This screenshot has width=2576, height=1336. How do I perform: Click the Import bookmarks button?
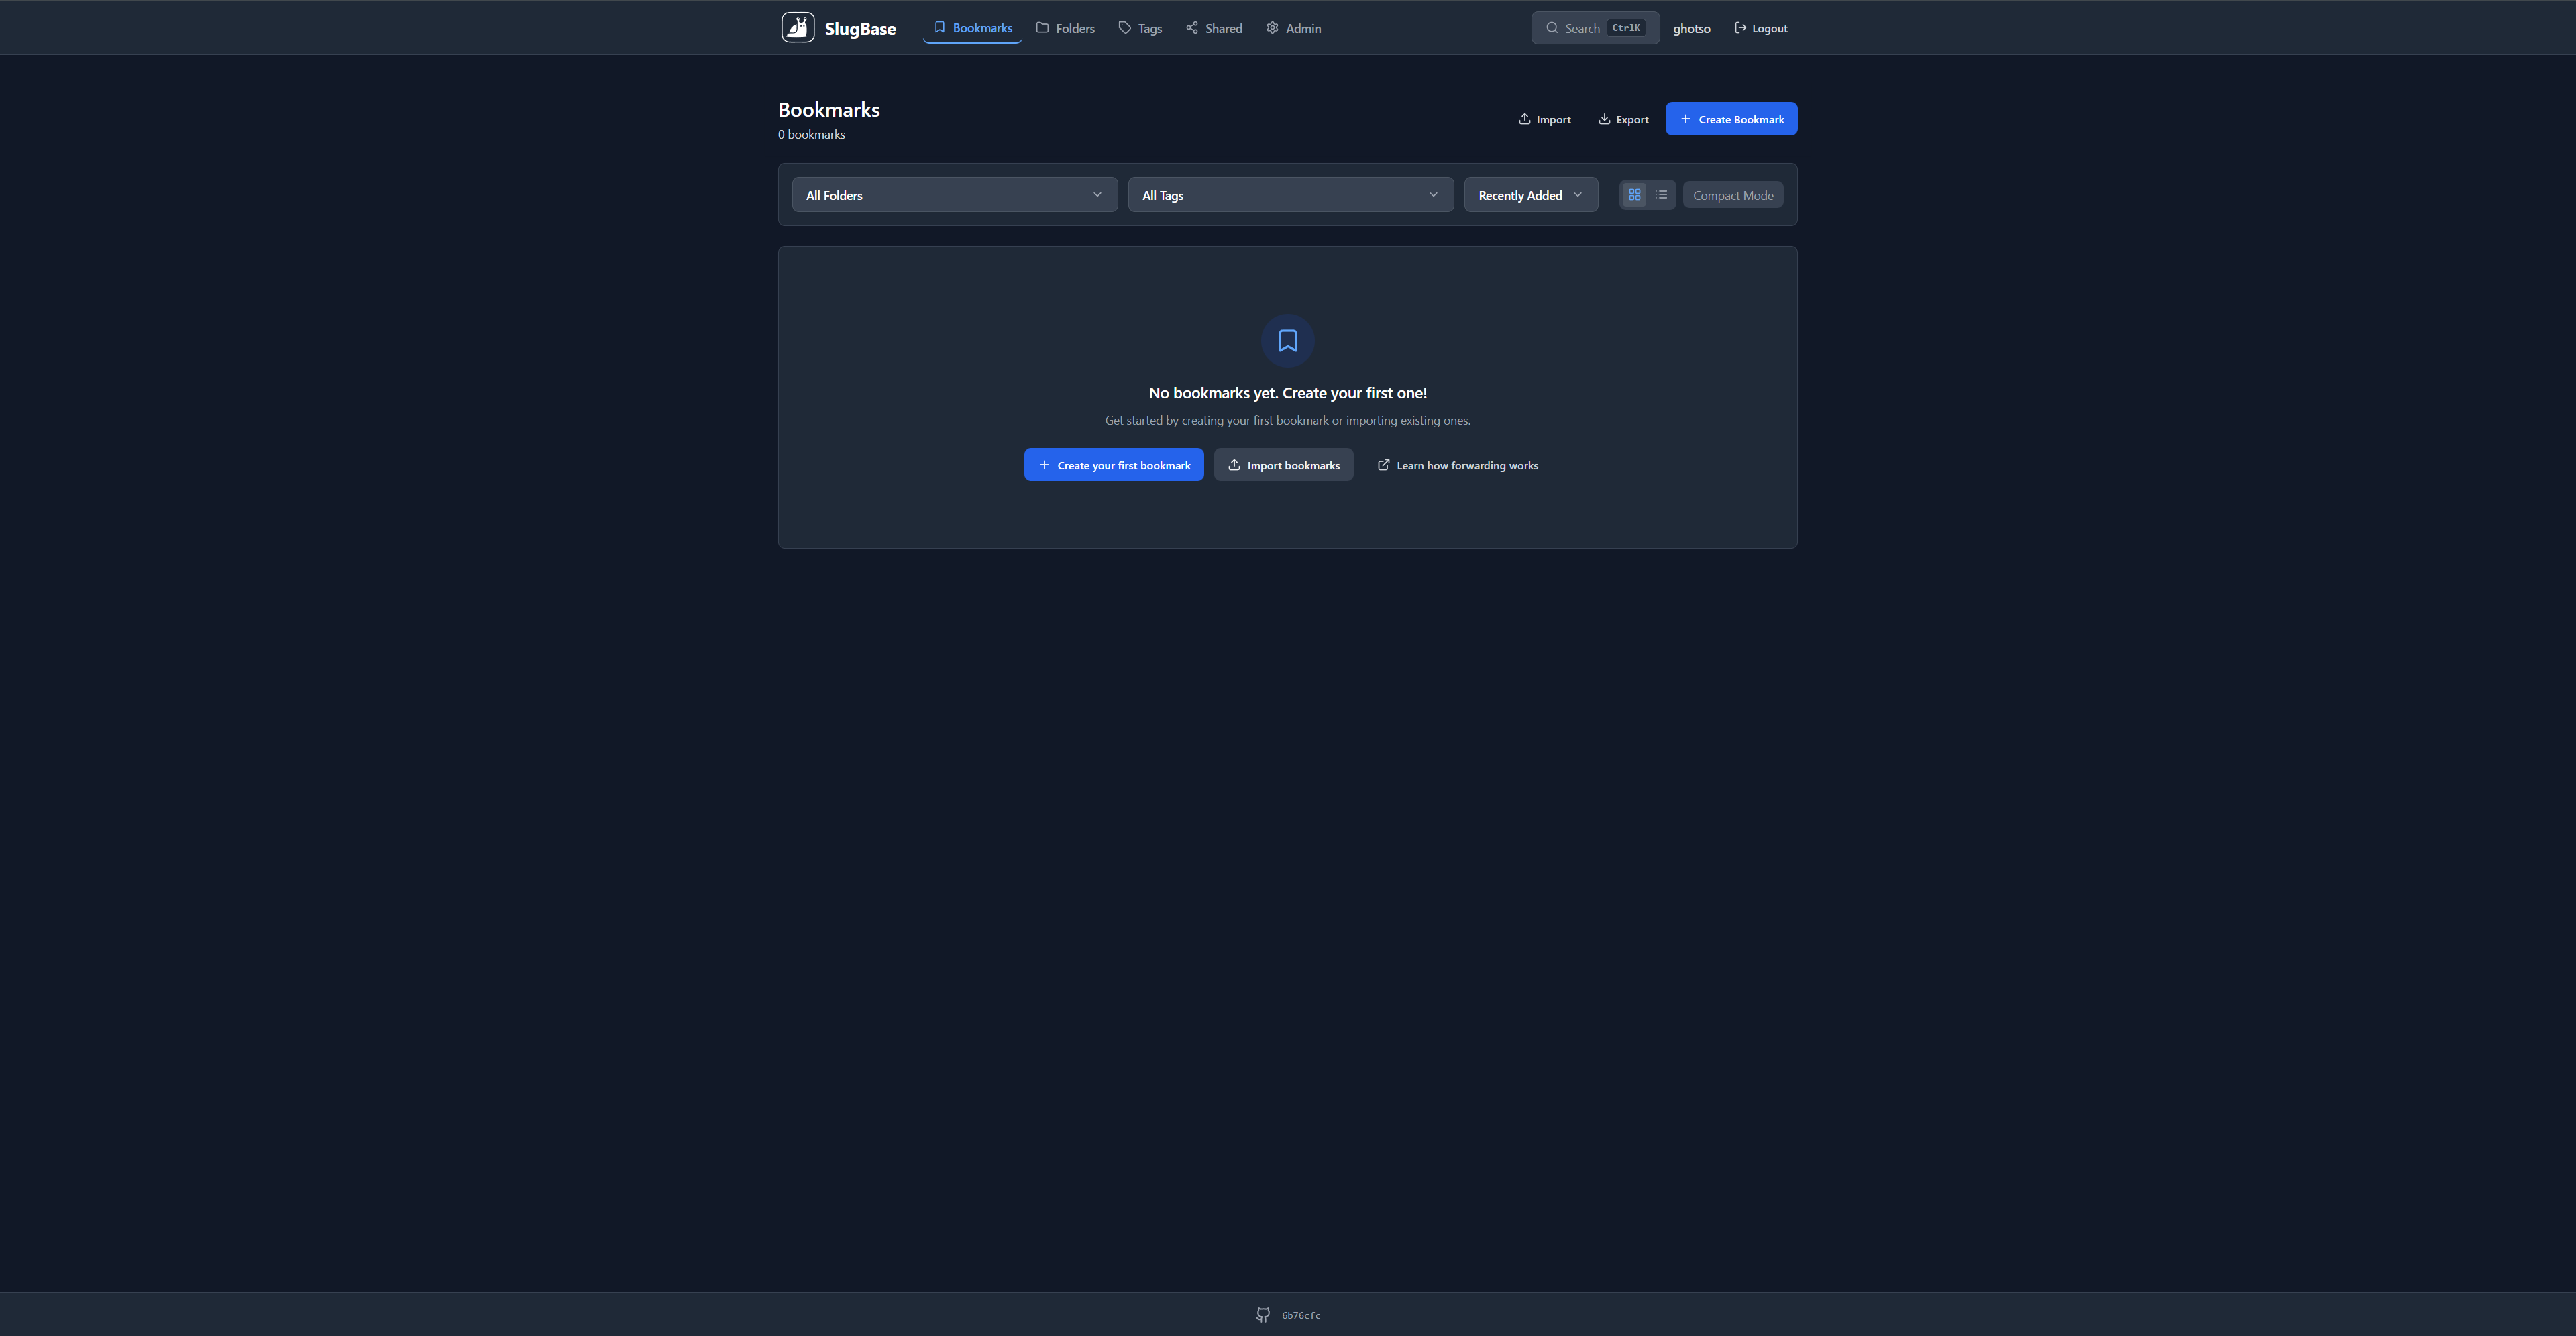1283,465
